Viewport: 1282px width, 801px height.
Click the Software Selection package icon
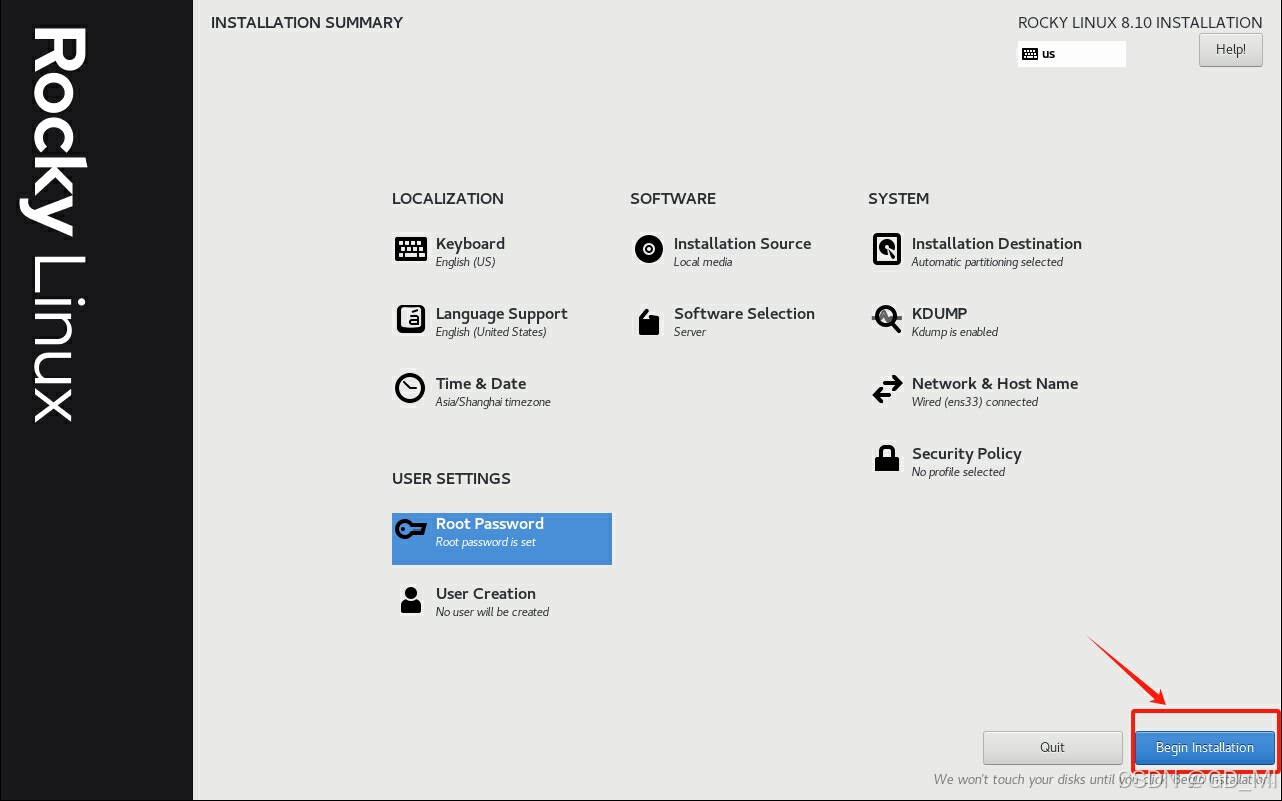(649, 322)
